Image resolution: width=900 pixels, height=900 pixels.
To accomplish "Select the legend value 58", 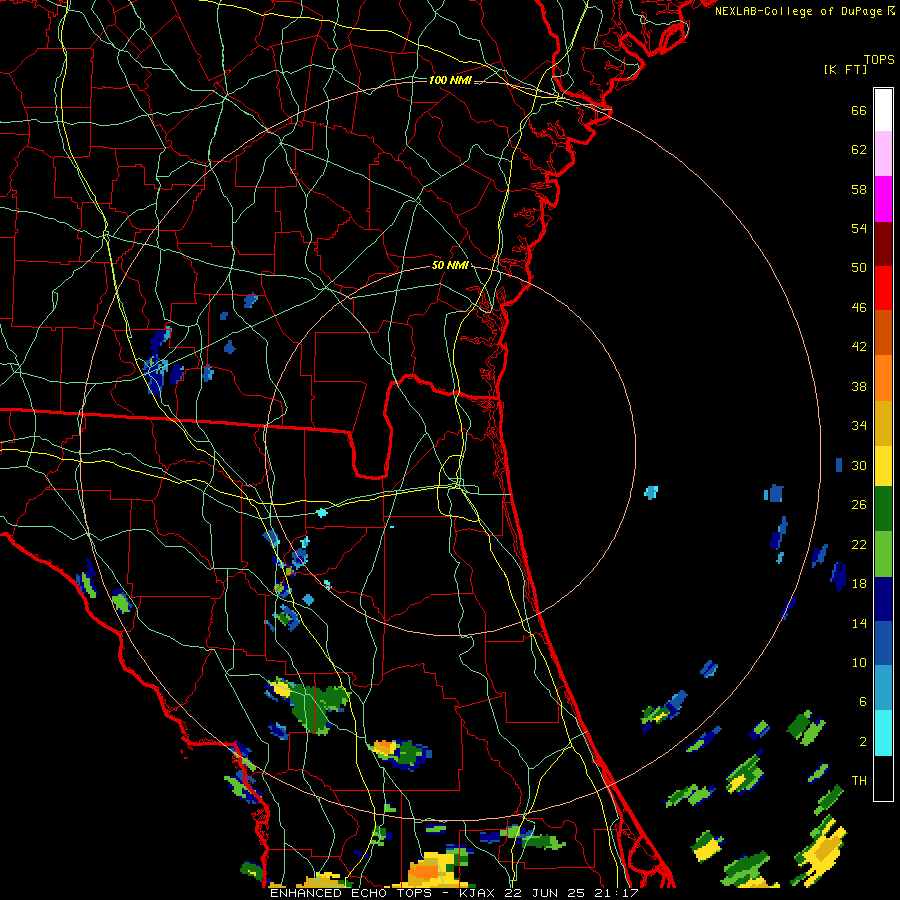I will tap(859, 189).
